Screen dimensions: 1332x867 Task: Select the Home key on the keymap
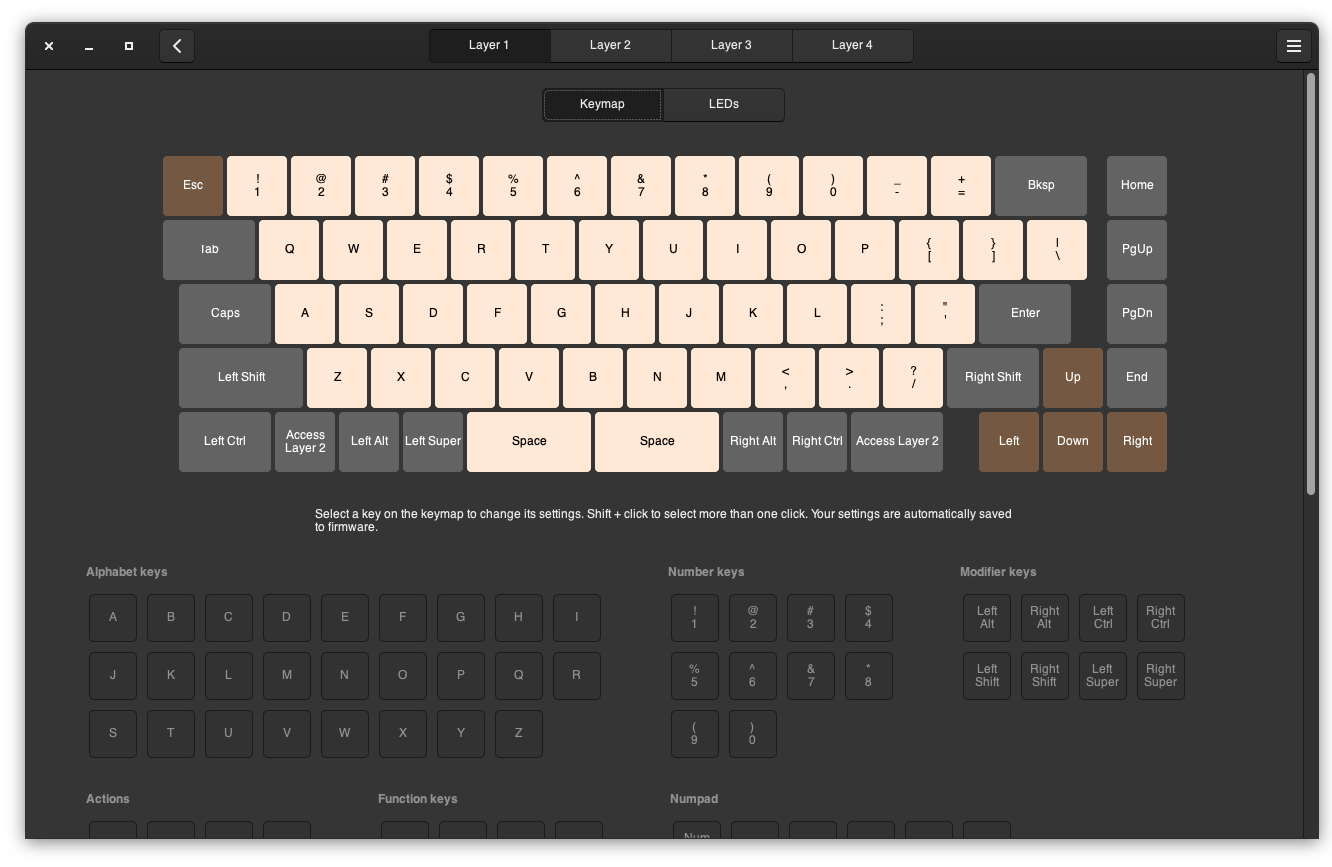(x=1136, y=186)
